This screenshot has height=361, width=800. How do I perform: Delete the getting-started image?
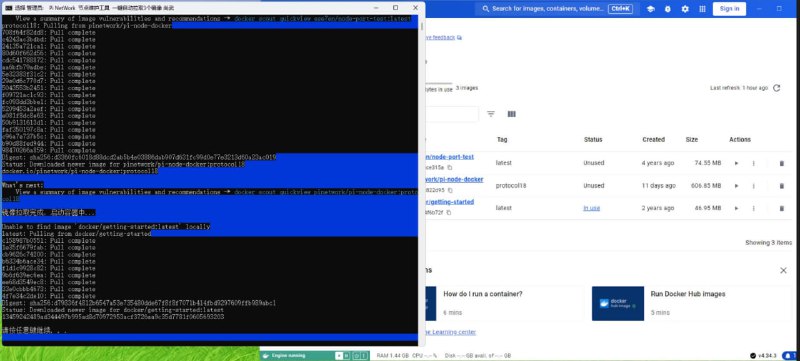click(x=781, y=209)
